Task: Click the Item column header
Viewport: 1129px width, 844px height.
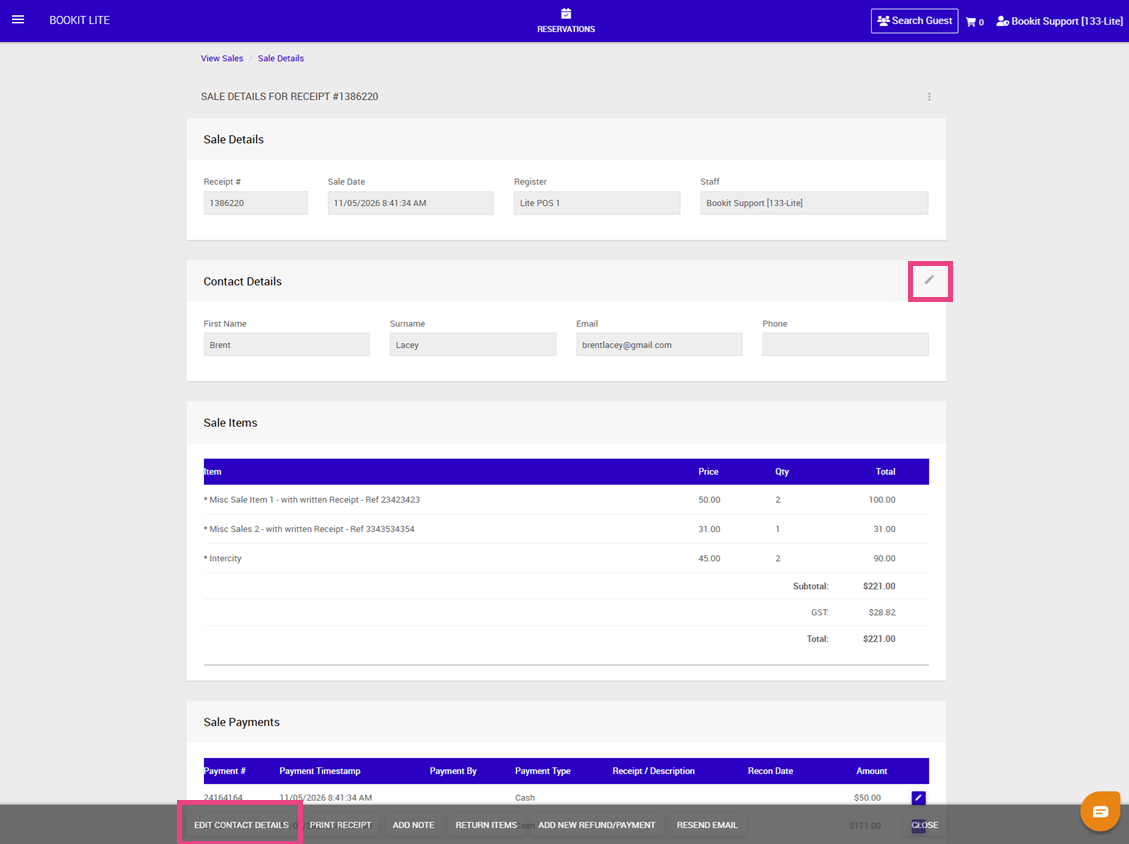Action: pos(212,472)
